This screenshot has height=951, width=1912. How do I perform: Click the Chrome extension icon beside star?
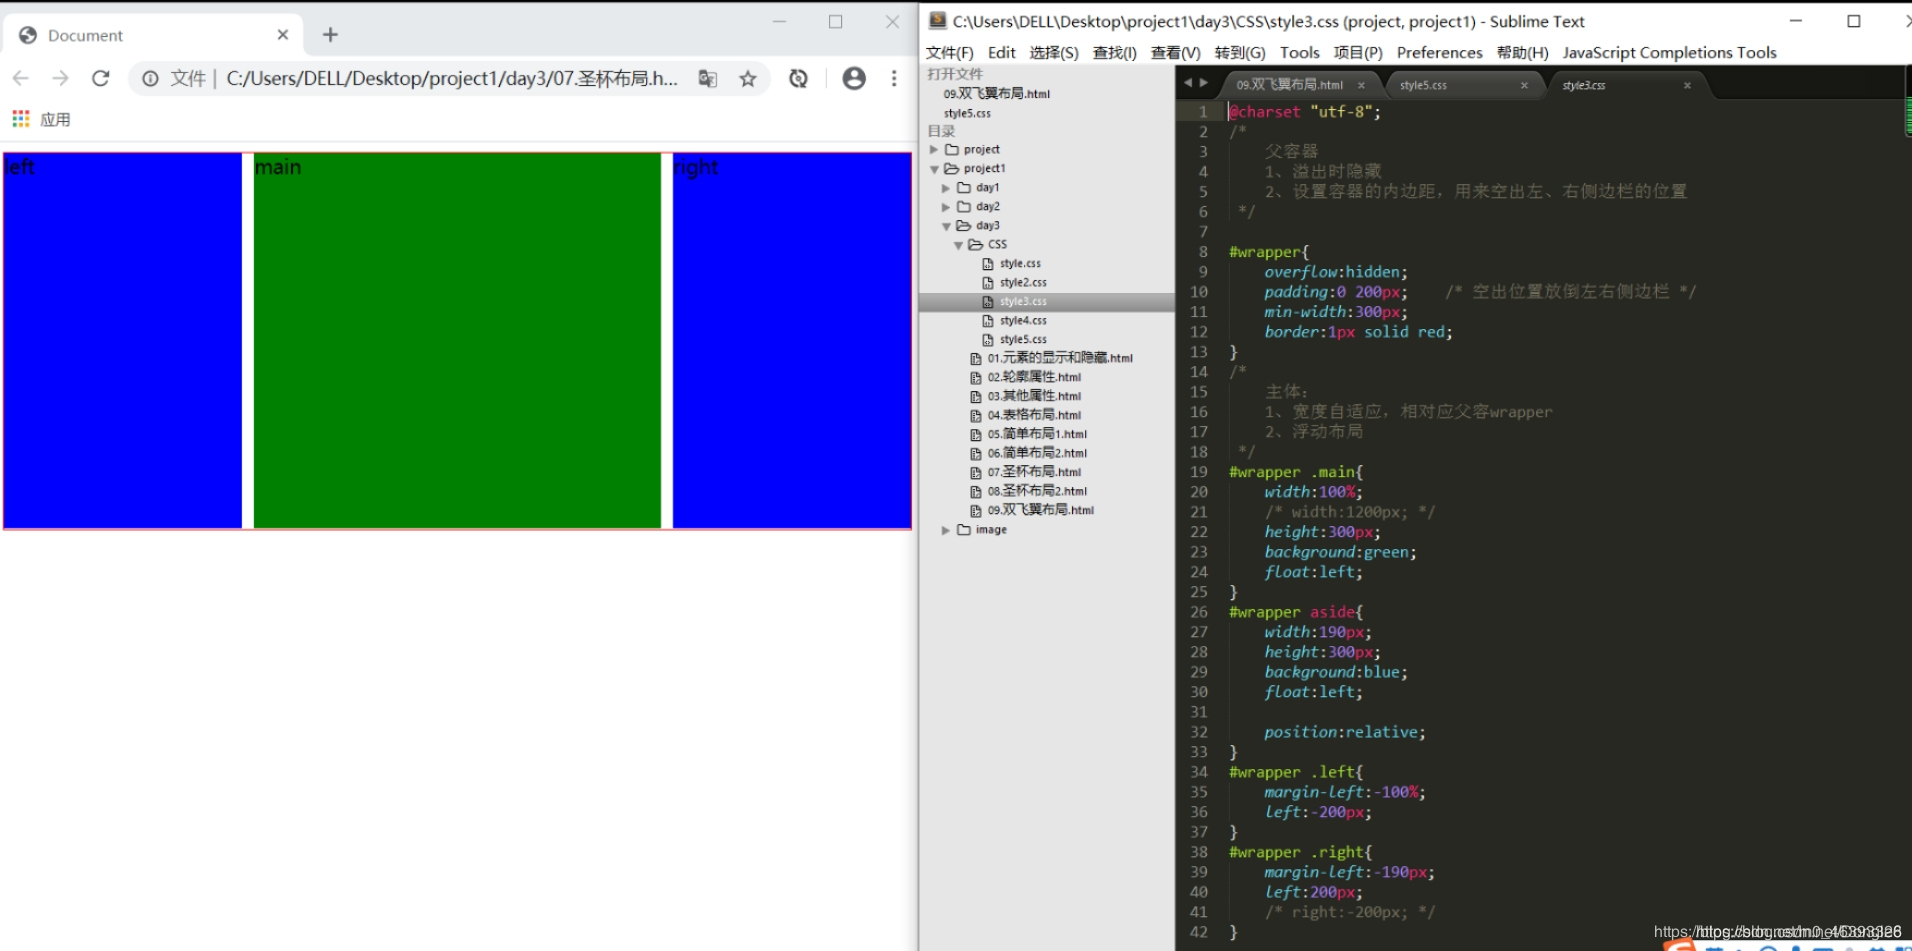(x=798, y=78)
